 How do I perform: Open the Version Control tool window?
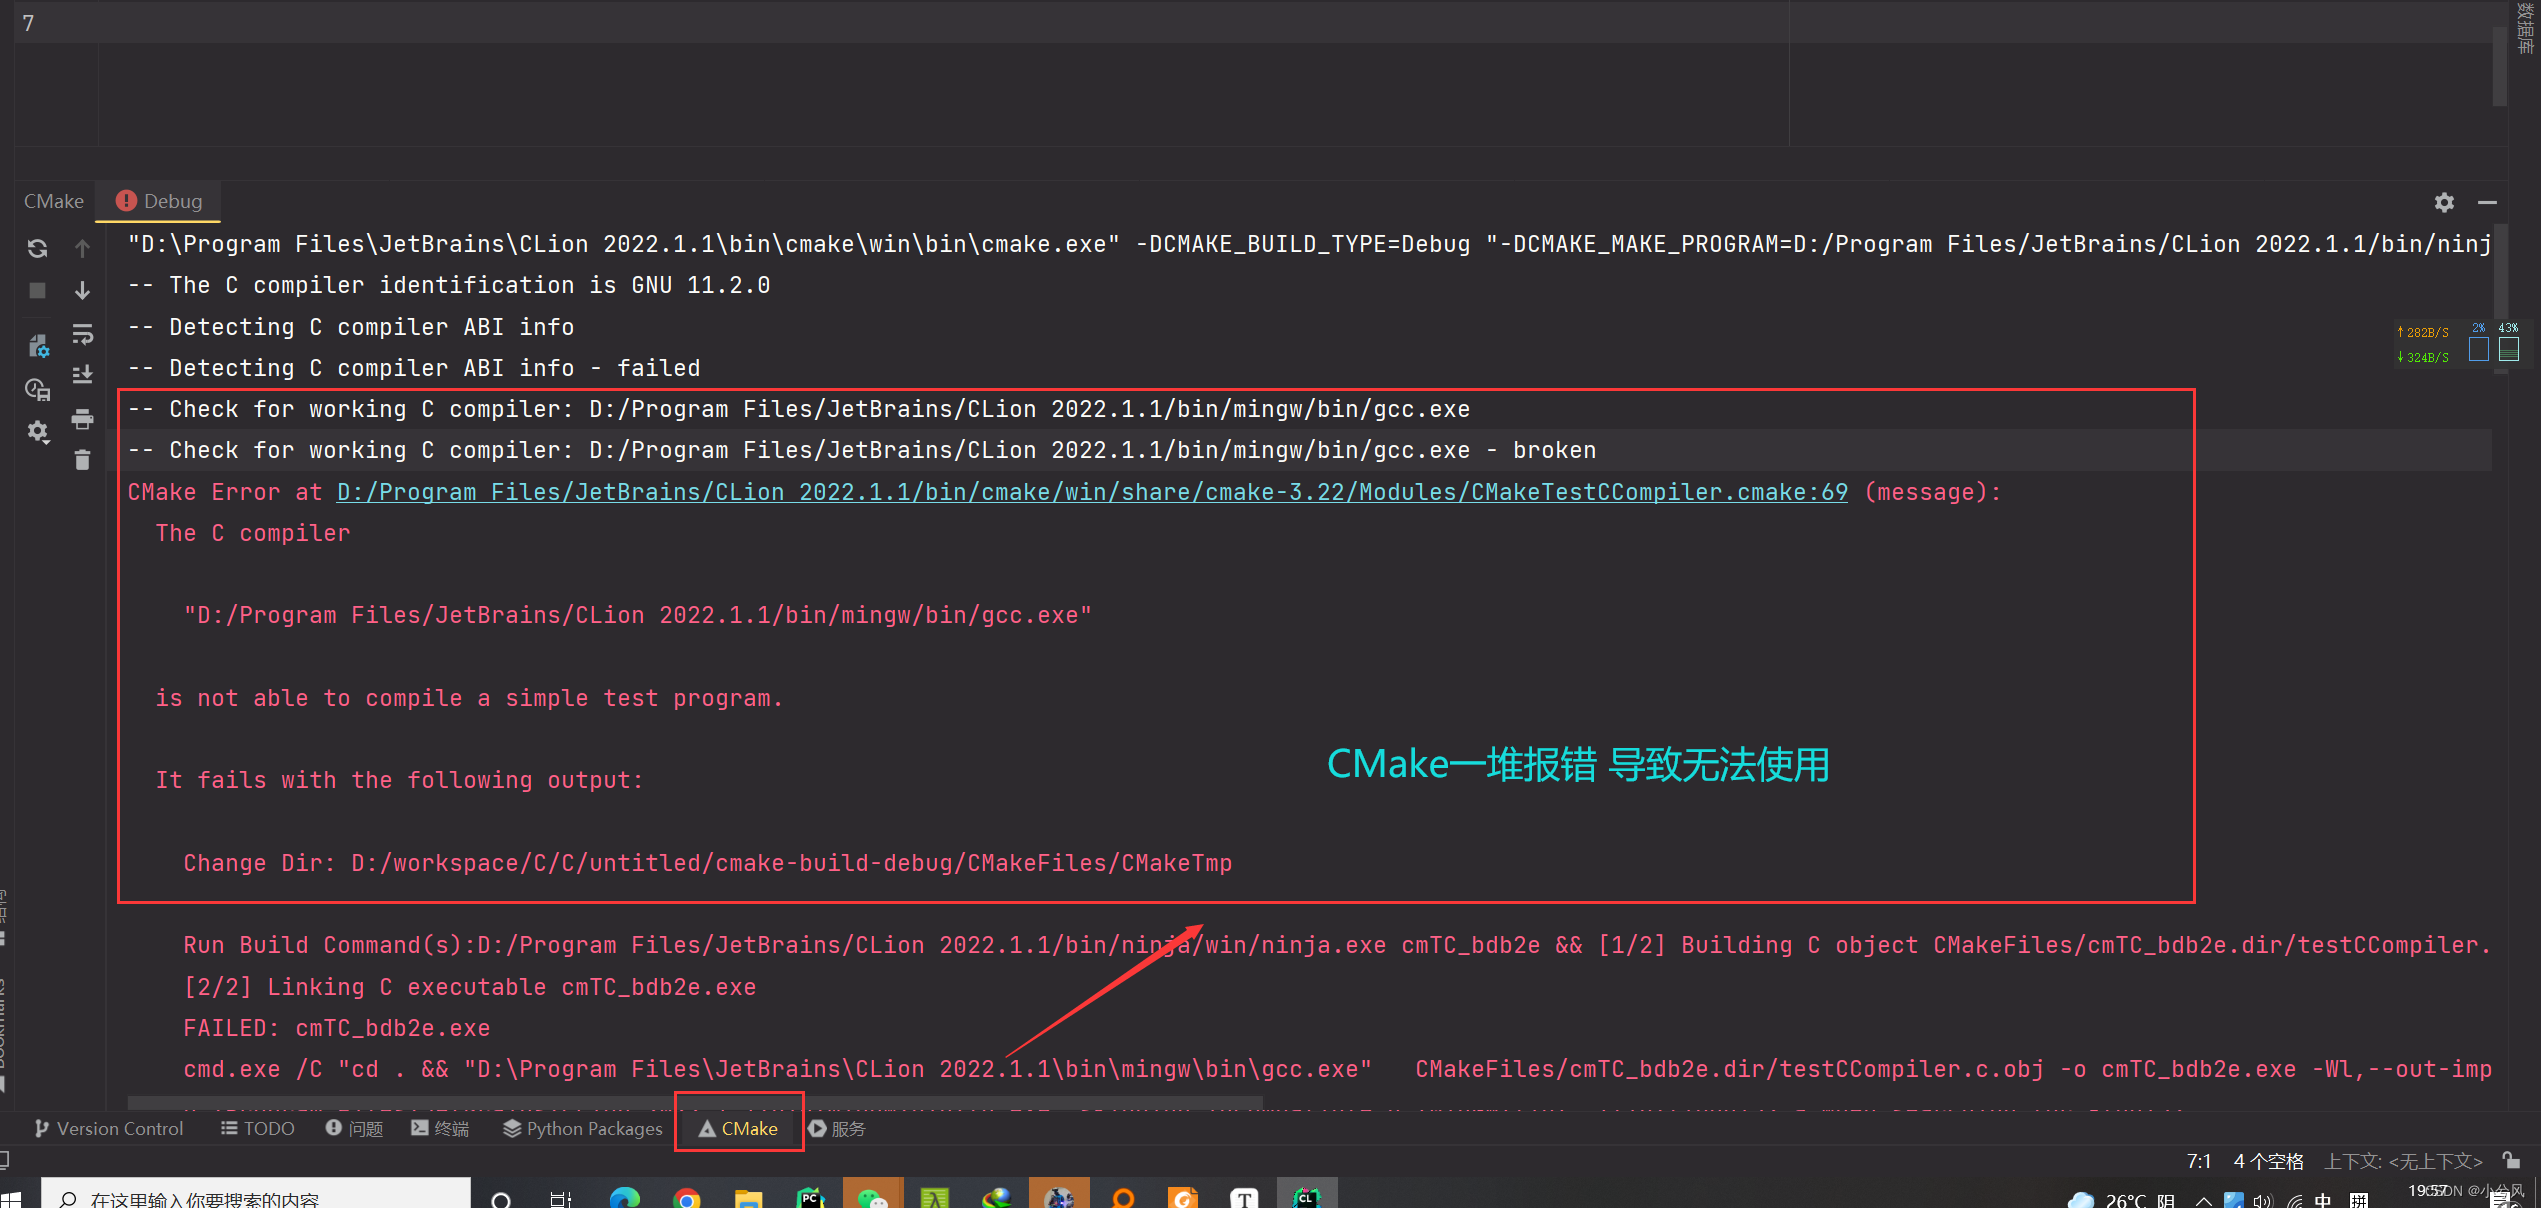tap(109, 1128)
